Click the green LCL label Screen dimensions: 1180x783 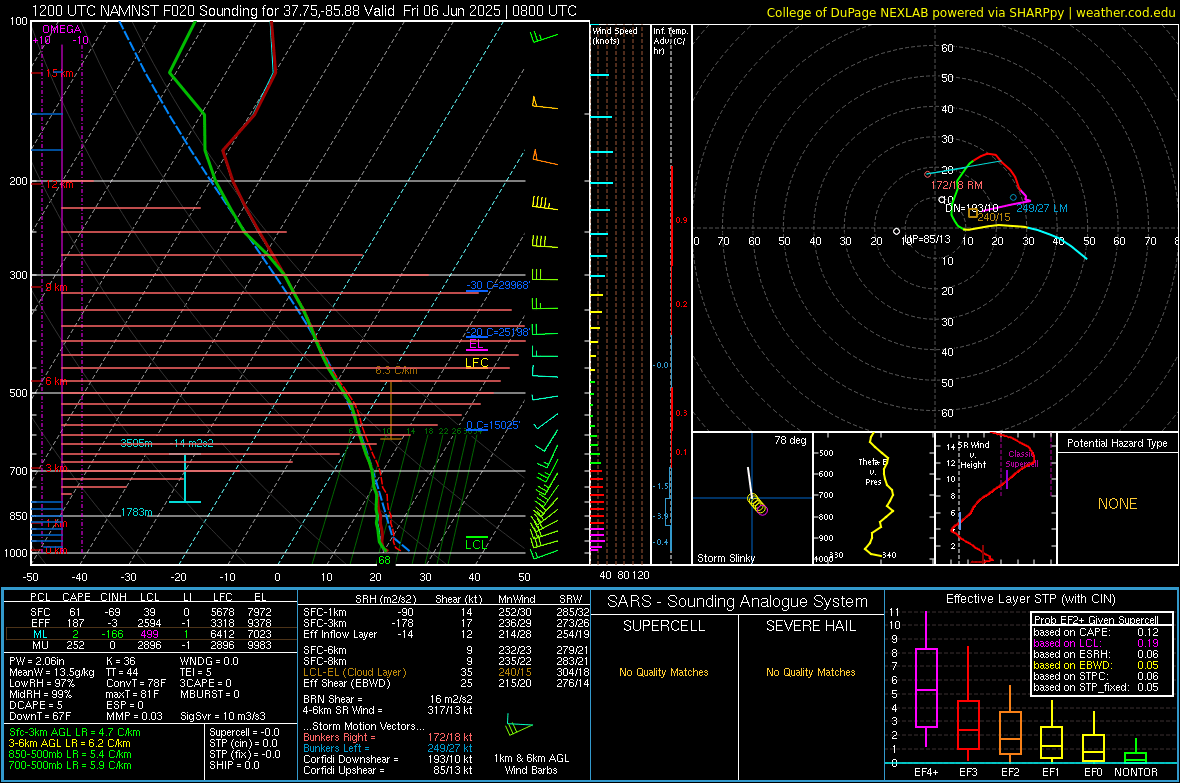pyautogui.click(x=476, y=544)
